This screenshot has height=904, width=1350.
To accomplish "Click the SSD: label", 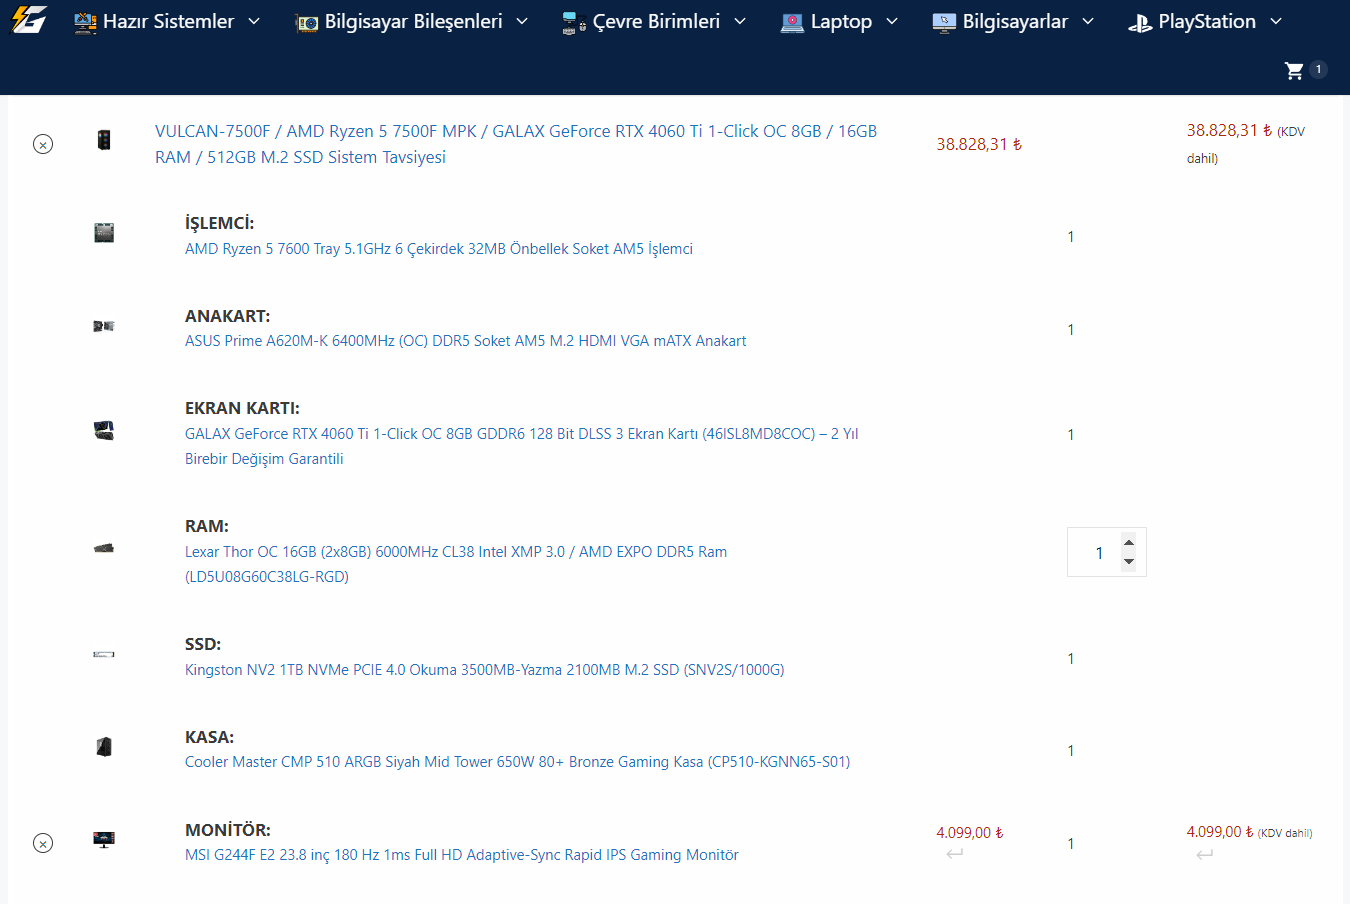I will 203,644.
